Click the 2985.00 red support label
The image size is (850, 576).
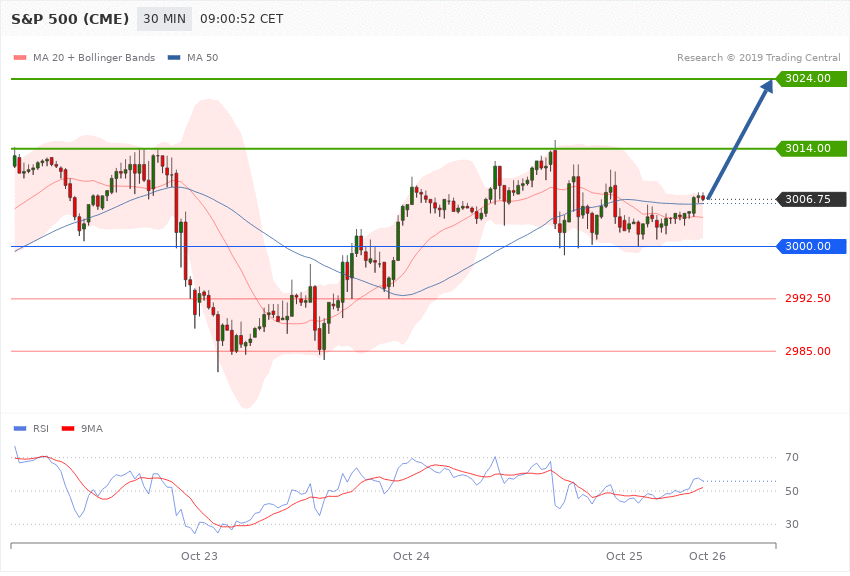tap(808, 351)
